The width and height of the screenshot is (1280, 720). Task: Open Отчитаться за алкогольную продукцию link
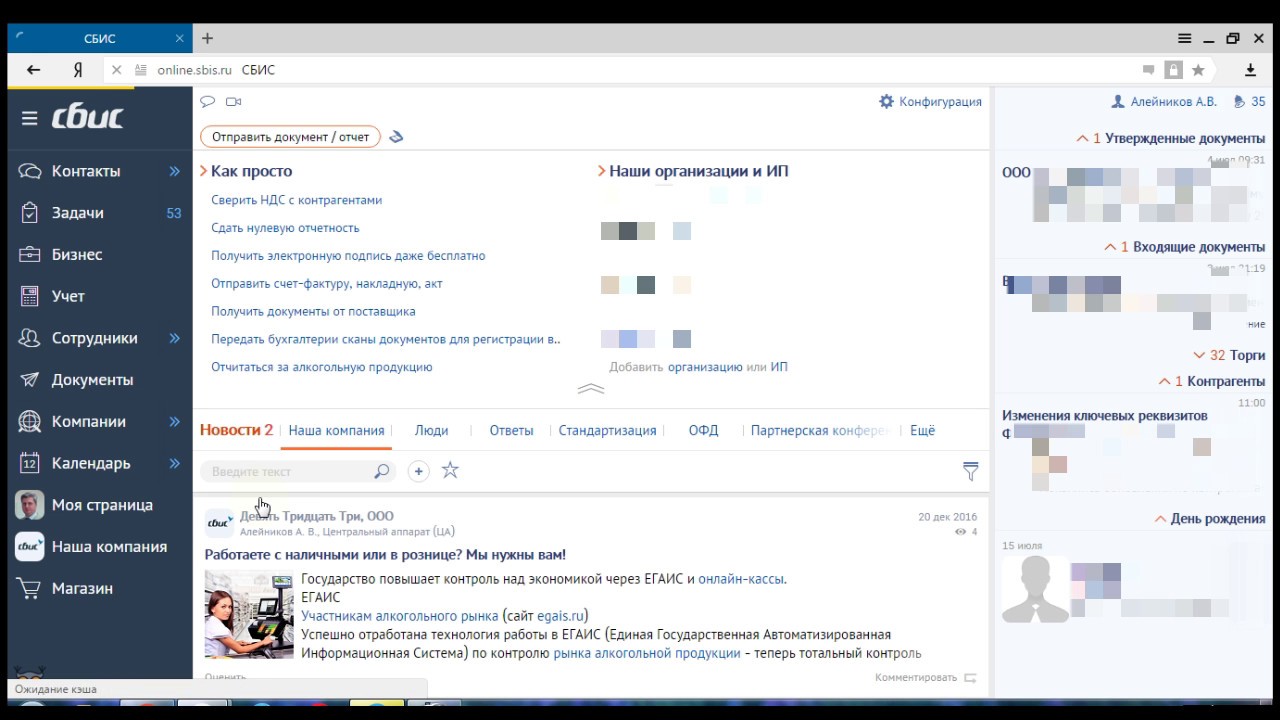[x=321, y=367]
